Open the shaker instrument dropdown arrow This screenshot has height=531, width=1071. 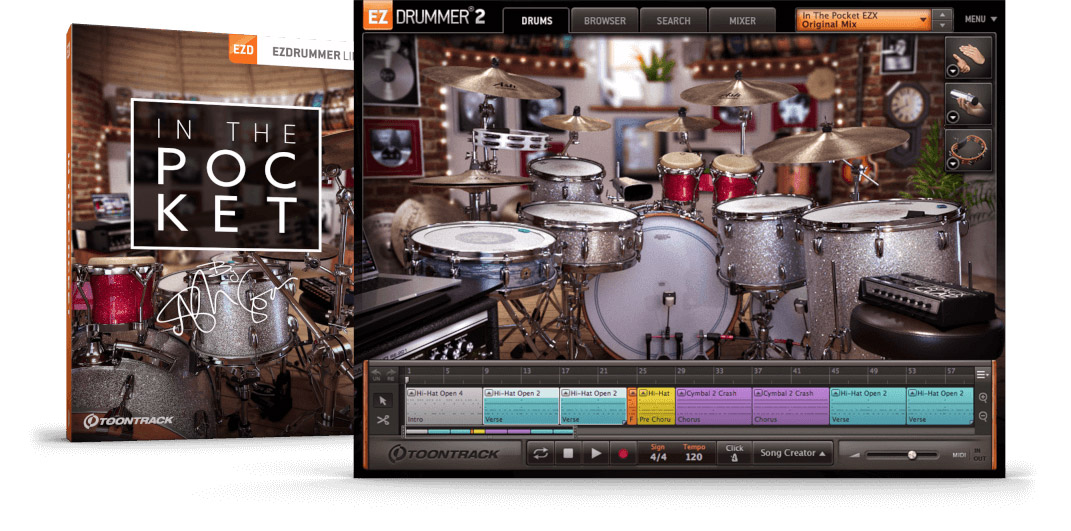(953, 117)
